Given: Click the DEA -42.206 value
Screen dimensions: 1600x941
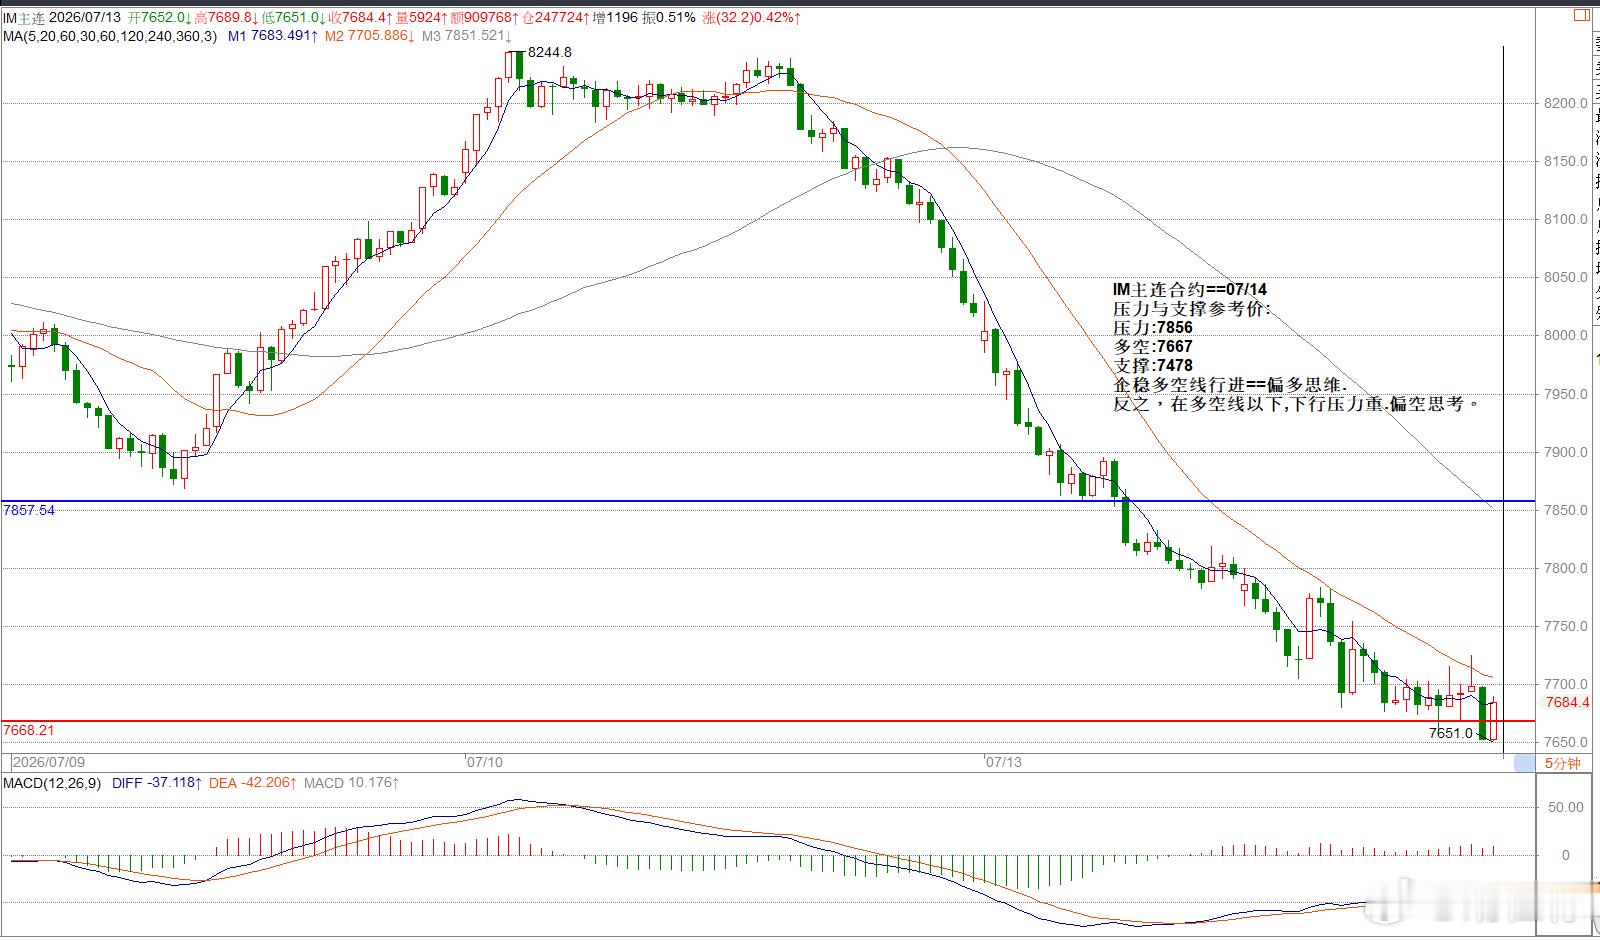Looking at the screenshot, I should click(254, 783).
